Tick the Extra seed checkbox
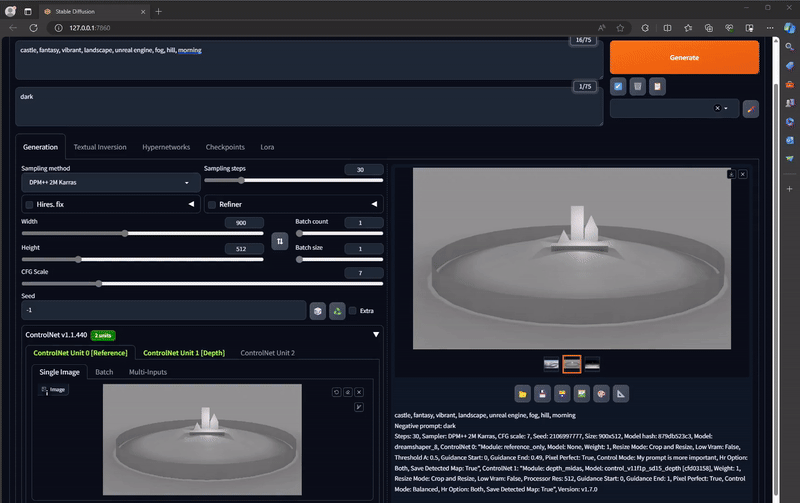The width and height of the screenshot is (800, 503). 353,311
